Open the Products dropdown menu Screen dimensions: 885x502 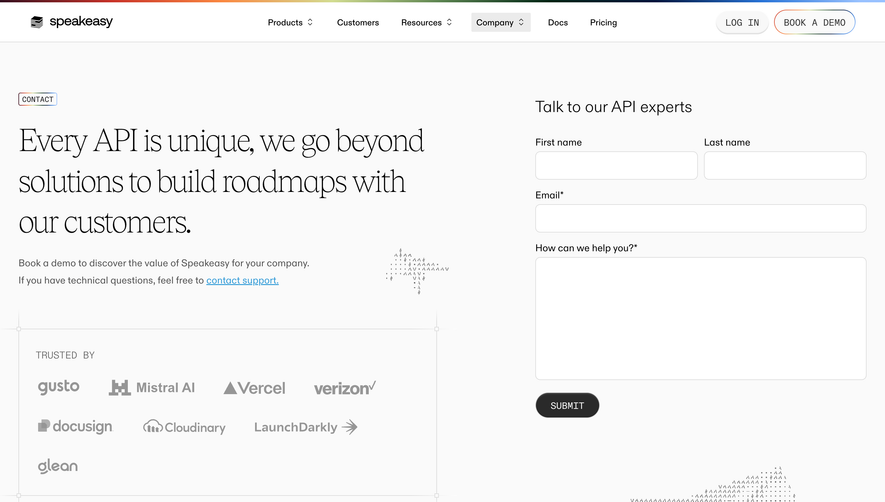click(x=290, y=23)
